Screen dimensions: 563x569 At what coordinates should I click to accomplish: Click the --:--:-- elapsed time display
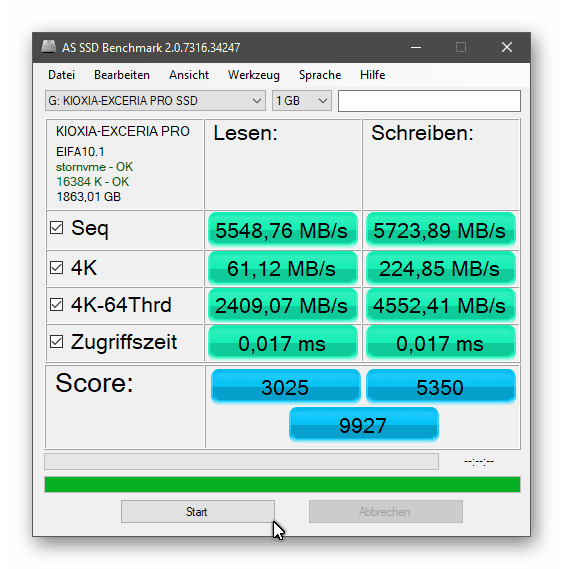[479, 462]
